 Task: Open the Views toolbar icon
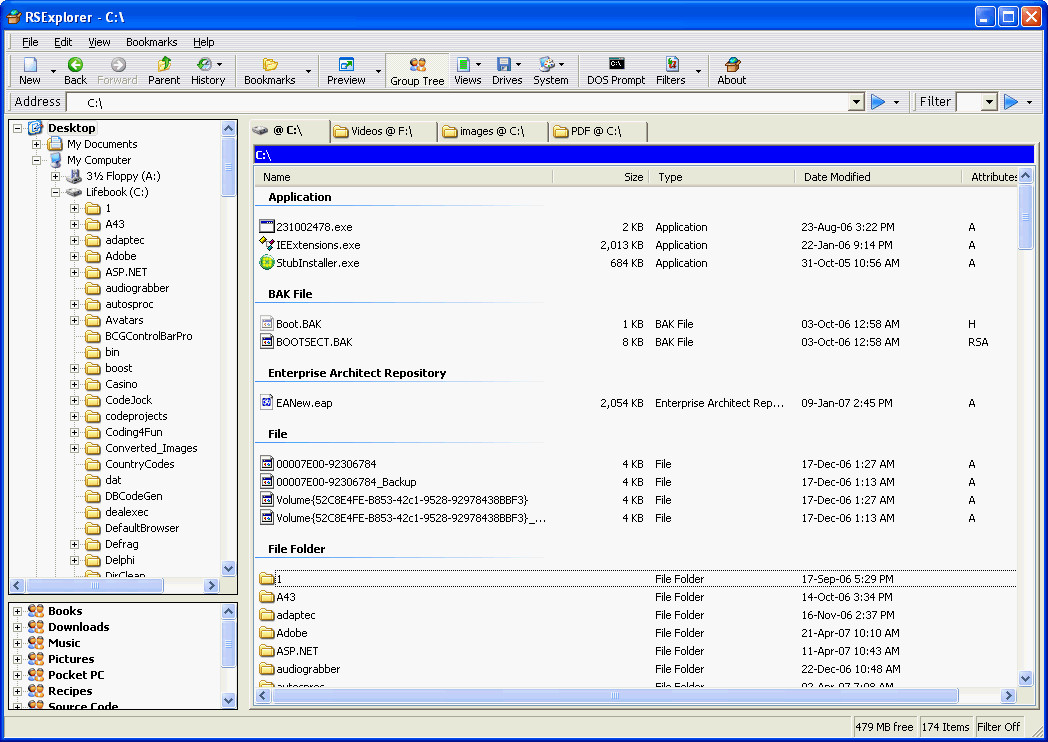[463, 64]
